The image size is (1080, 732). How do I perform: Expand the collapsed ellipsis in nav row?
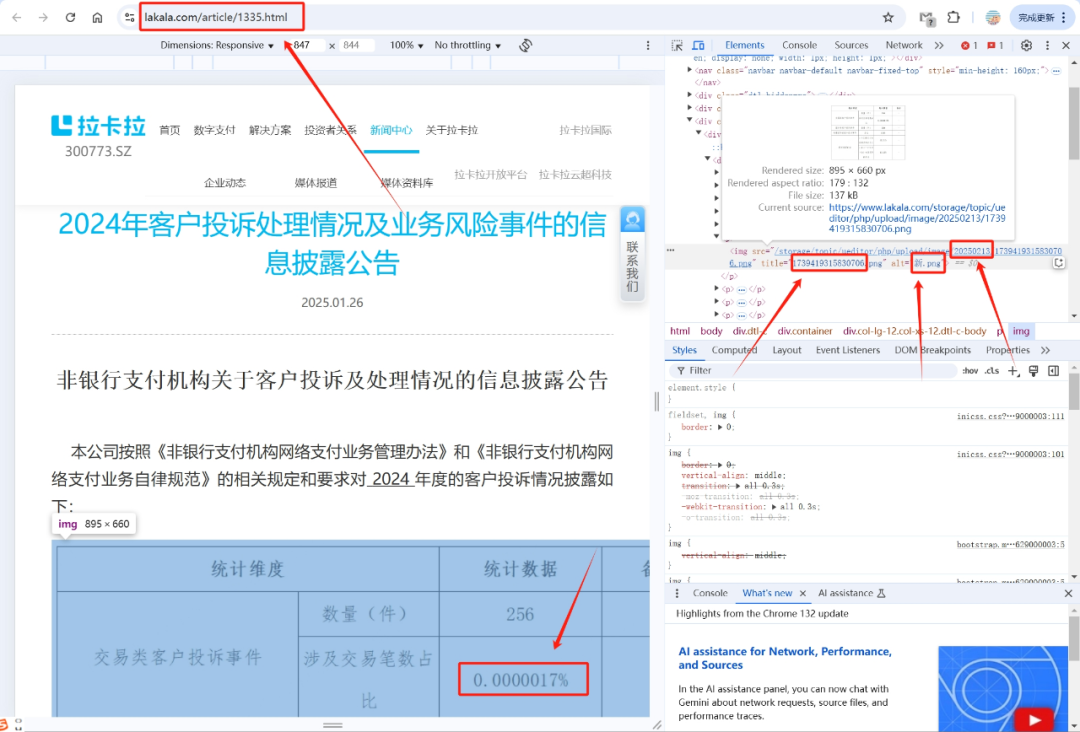pos(1057,71)
